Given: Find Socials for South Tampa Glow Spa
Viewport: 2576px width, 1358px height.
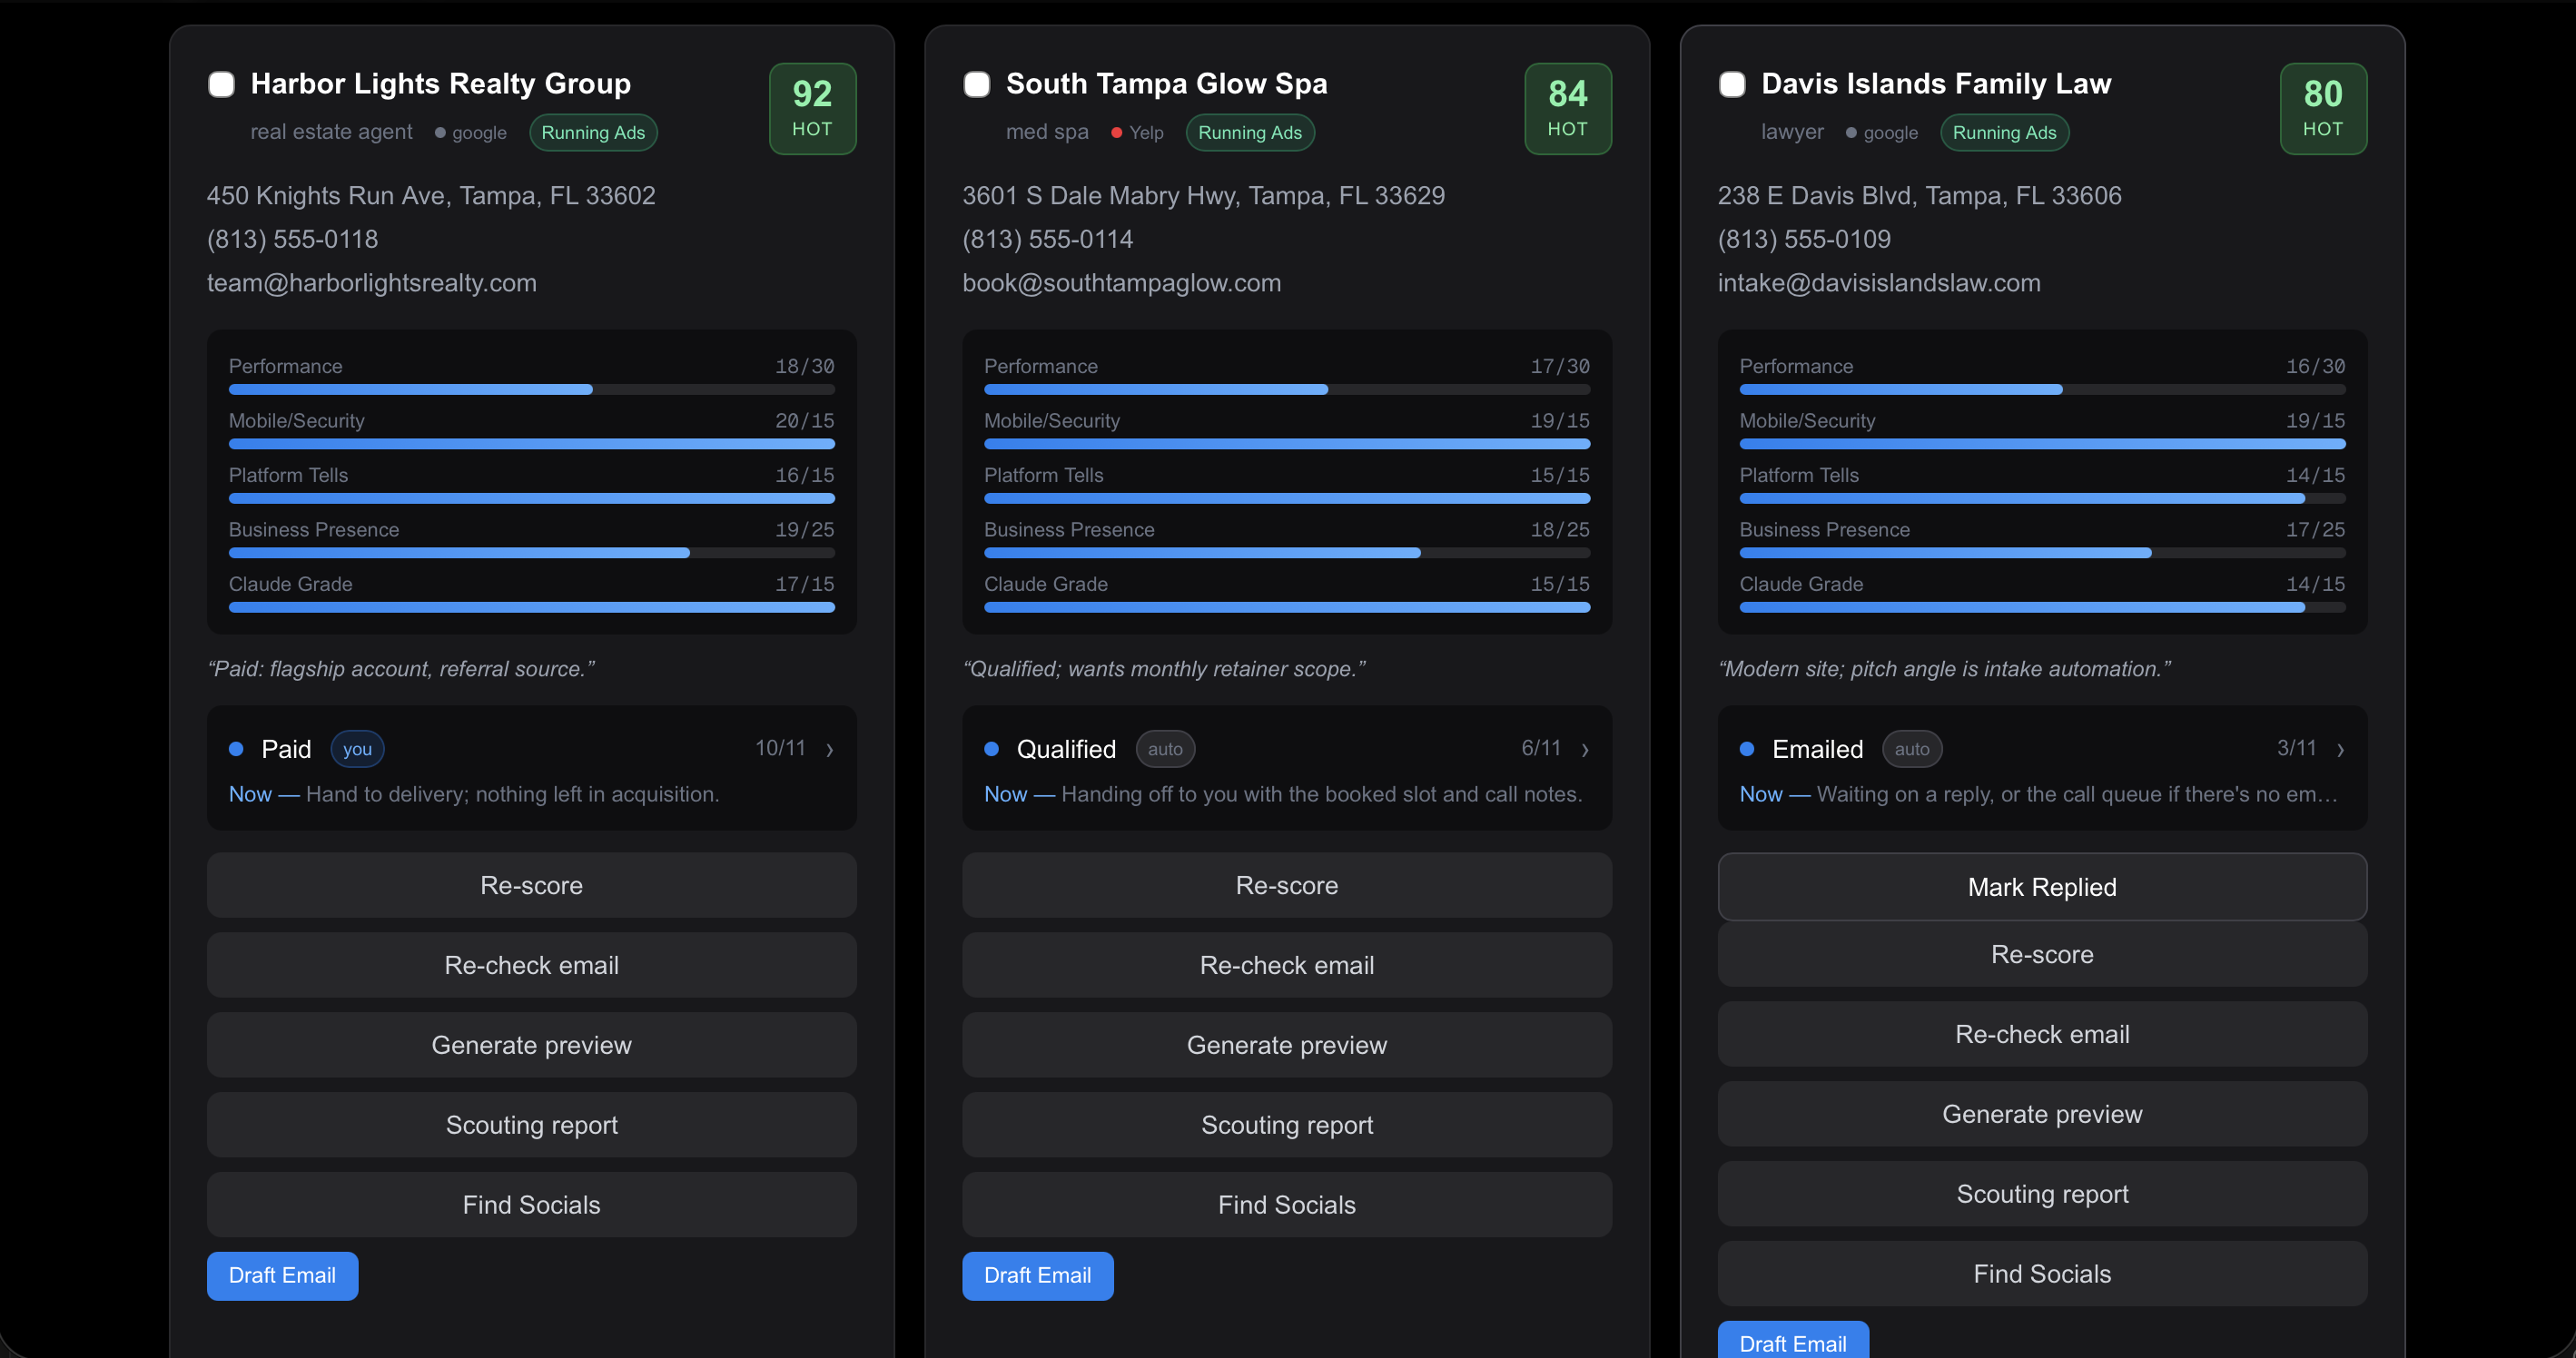Looking at the screenshot, I should coord(1286,1205).
